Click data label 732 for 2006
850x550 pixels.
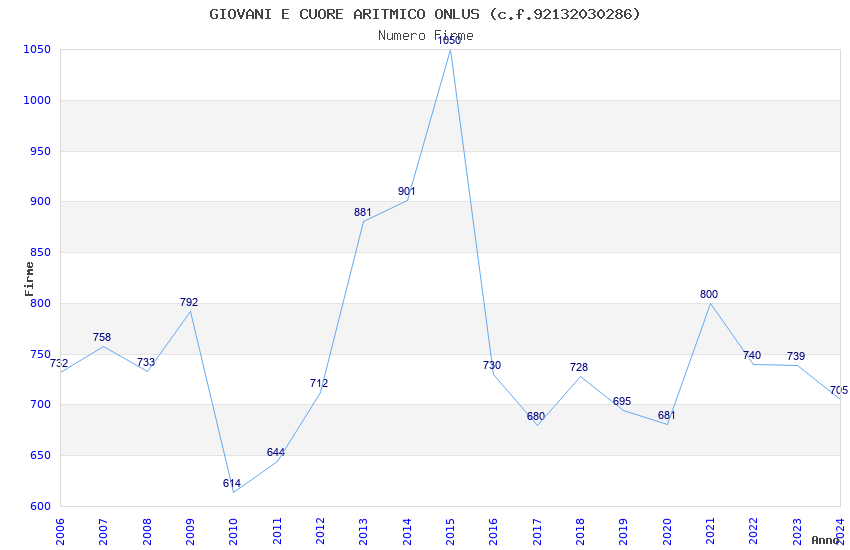click(x=59, y=364)
